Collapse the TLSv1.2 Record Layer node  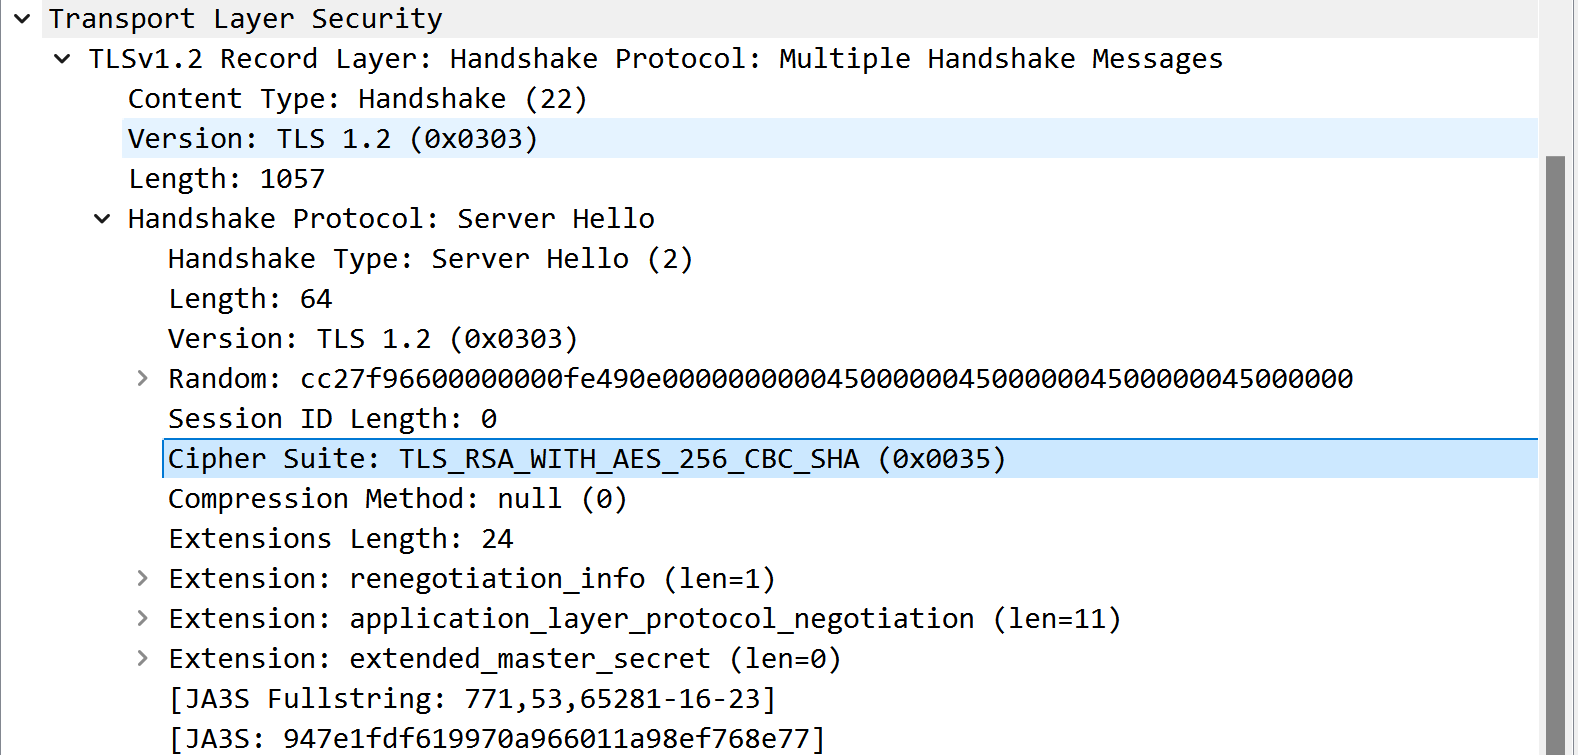point(62,58)
